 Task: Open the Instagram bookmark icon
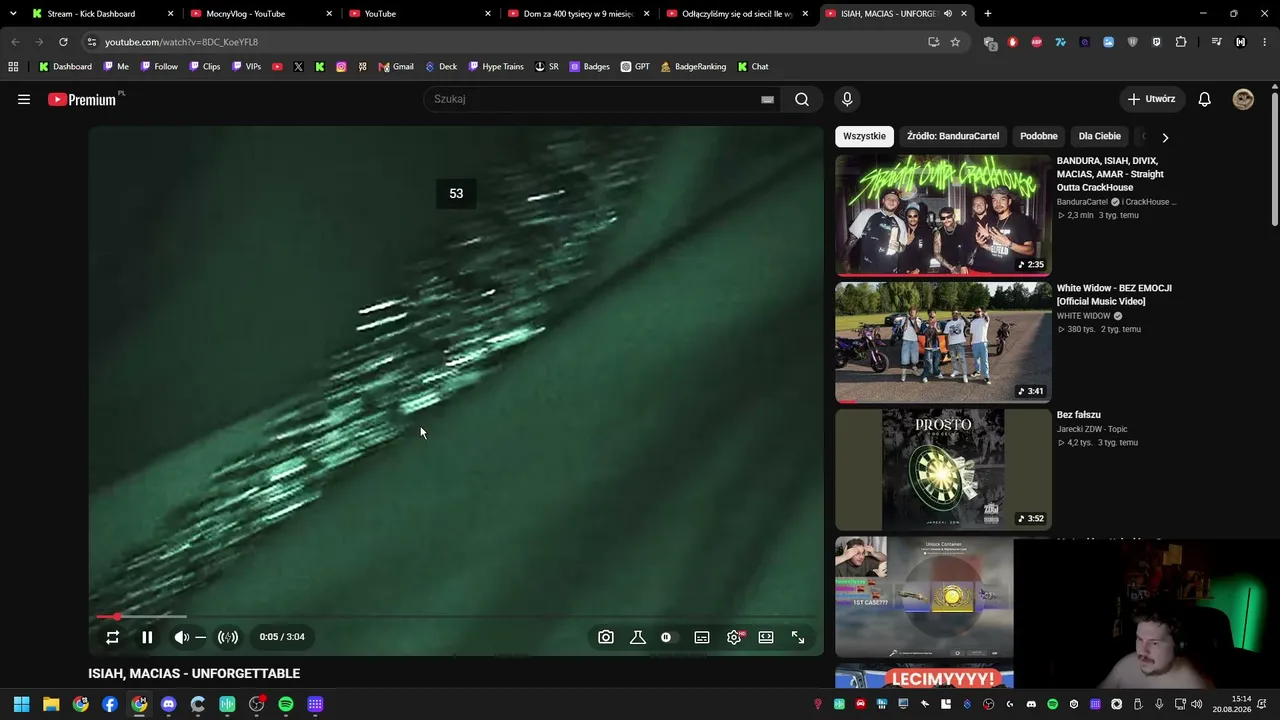pyautogui.click(x=341, y=67)
